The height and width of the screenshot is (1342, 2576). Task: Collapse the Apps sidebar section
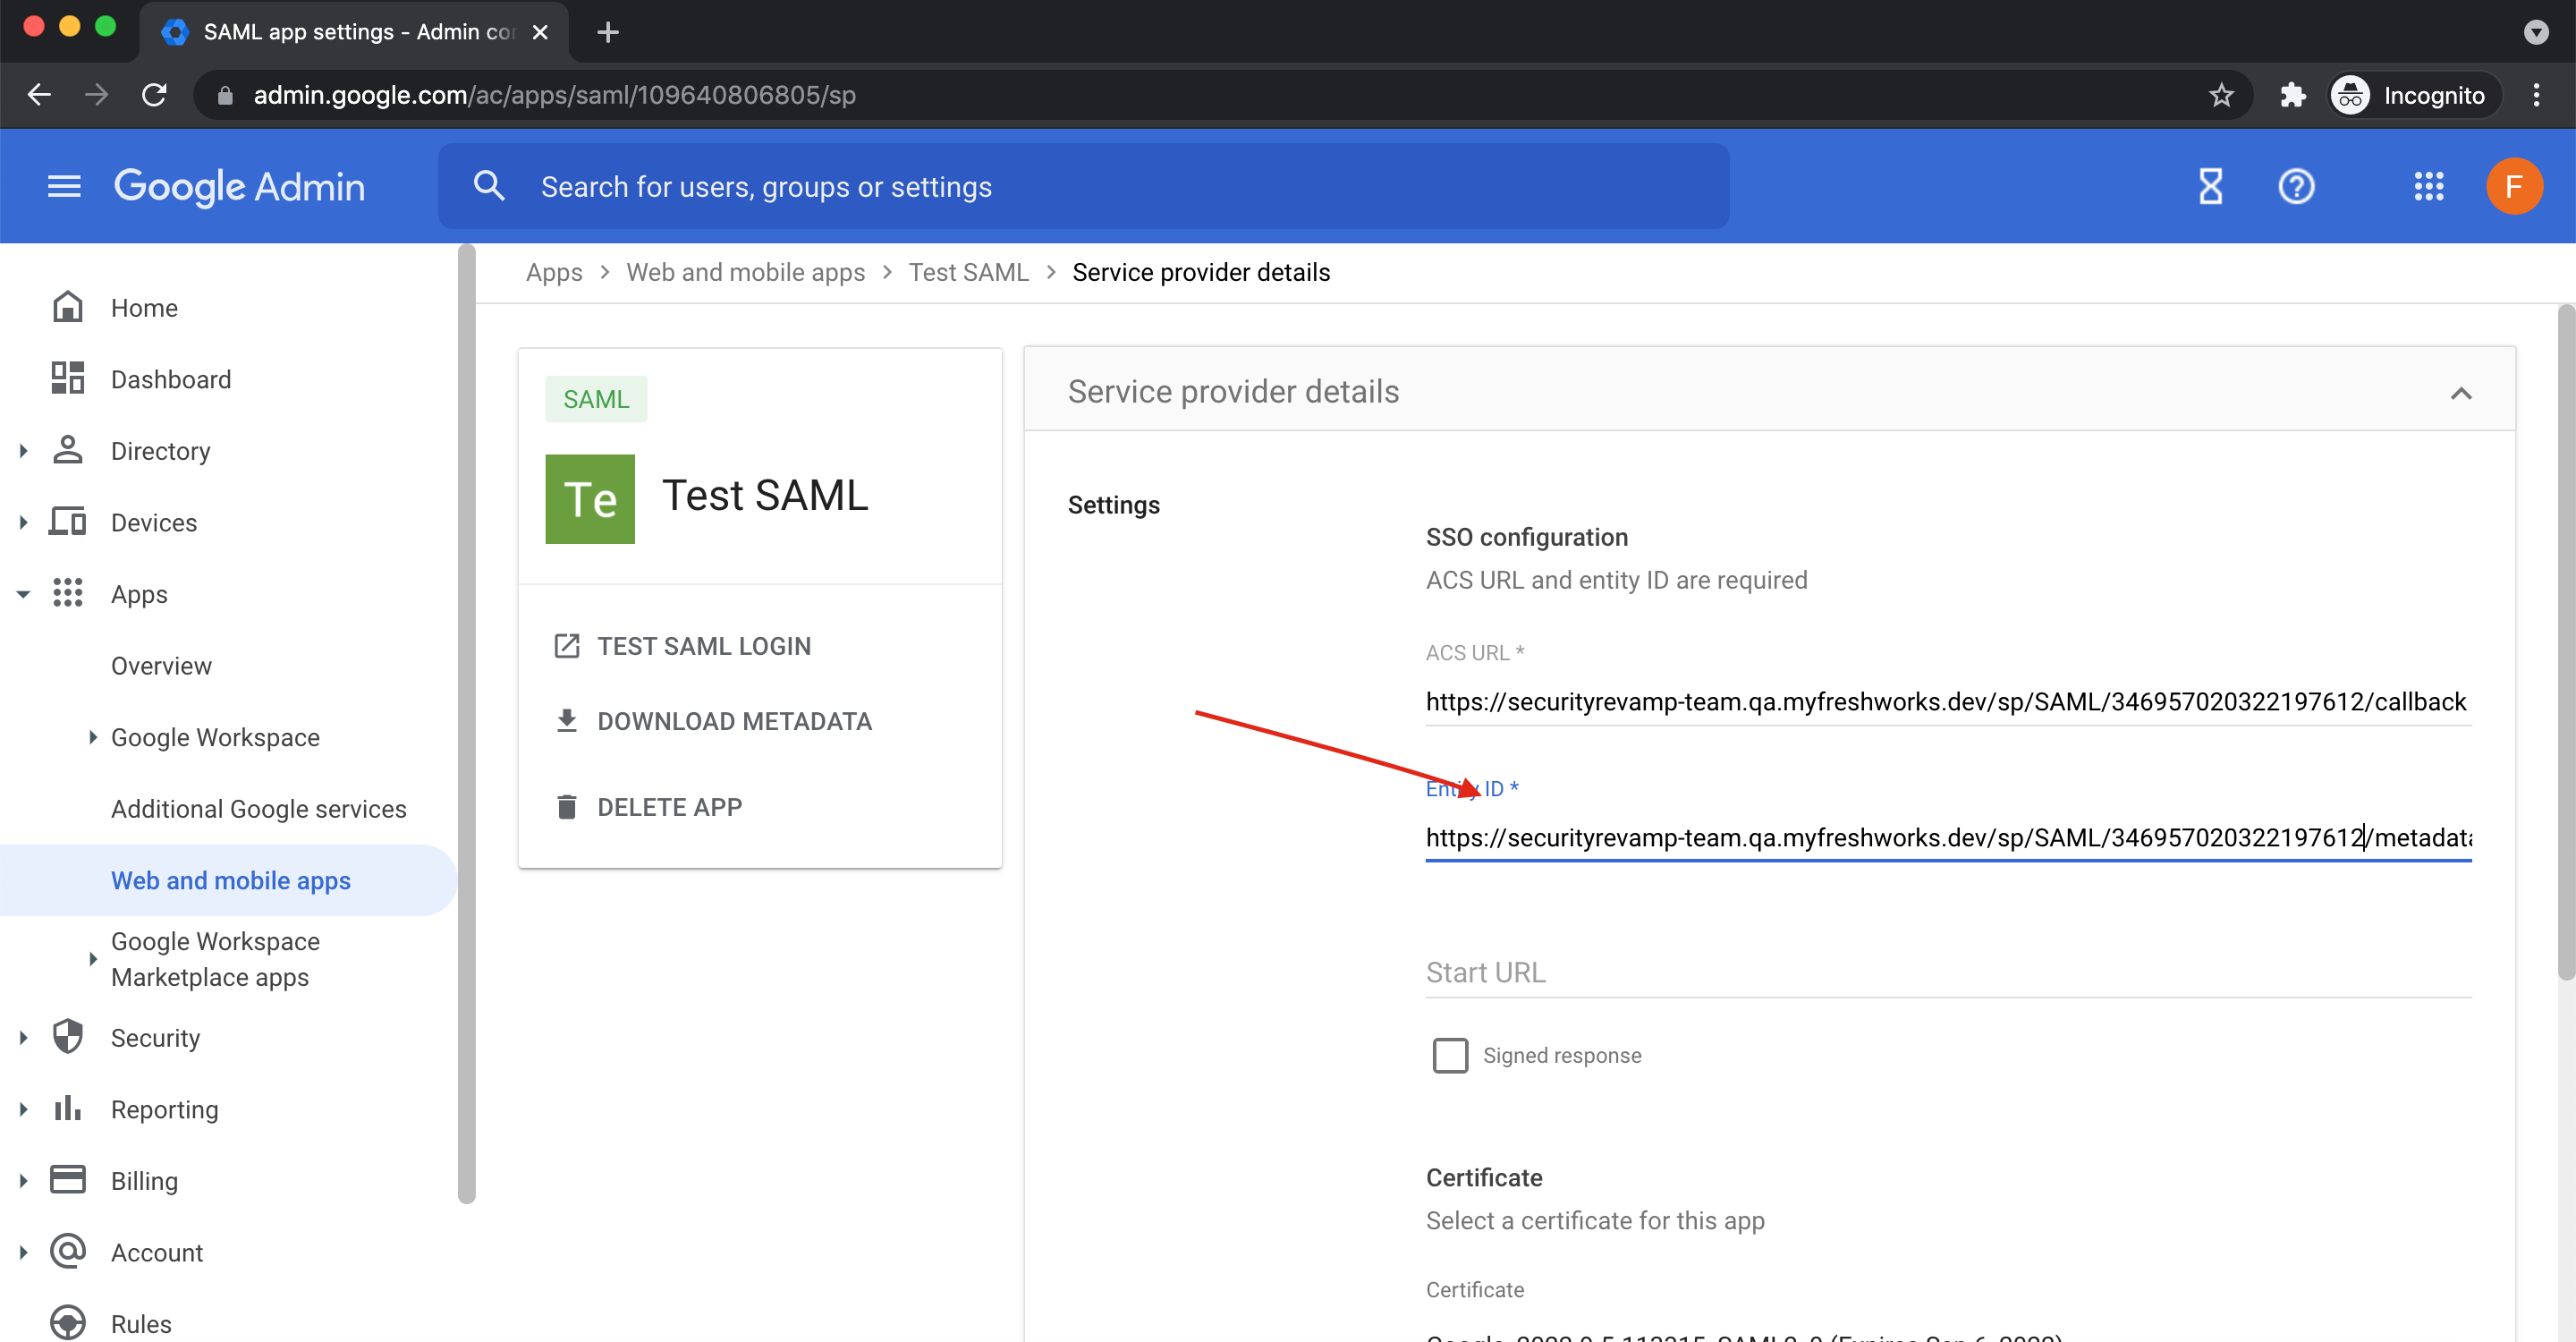click(x=24, y=594)
